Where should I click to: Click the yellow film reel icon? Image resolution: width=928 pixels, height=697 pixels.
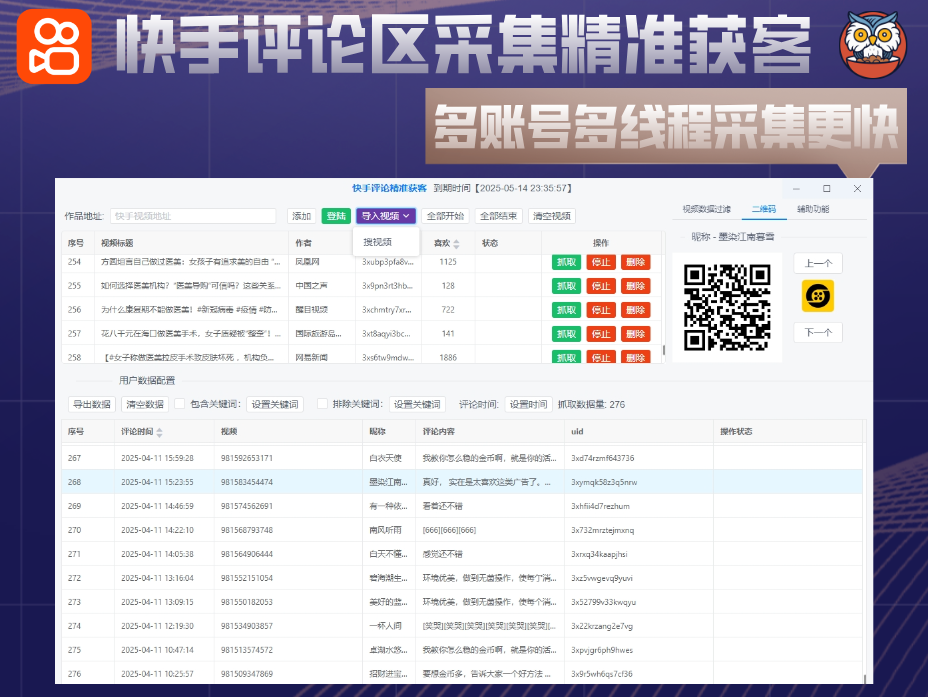click(817, 296)
